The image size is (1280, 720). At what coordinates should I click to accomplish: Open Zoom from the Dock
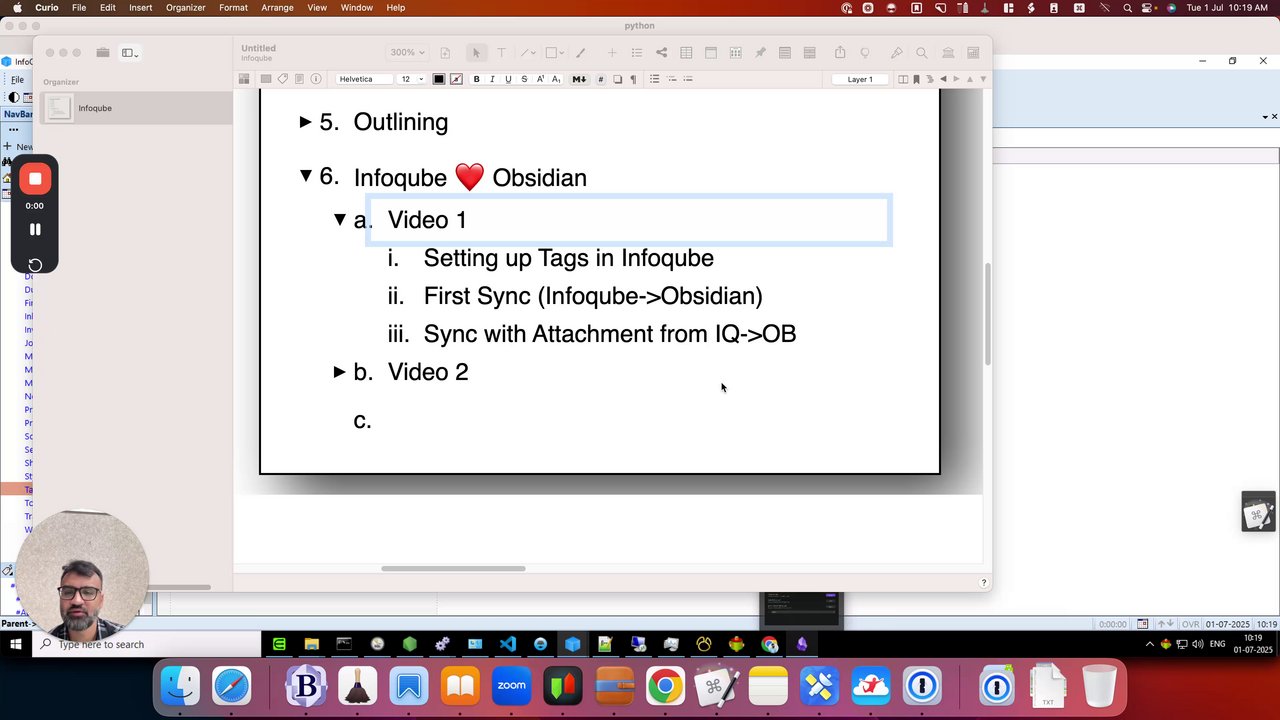pyautogui.click(x=511, y=686)
